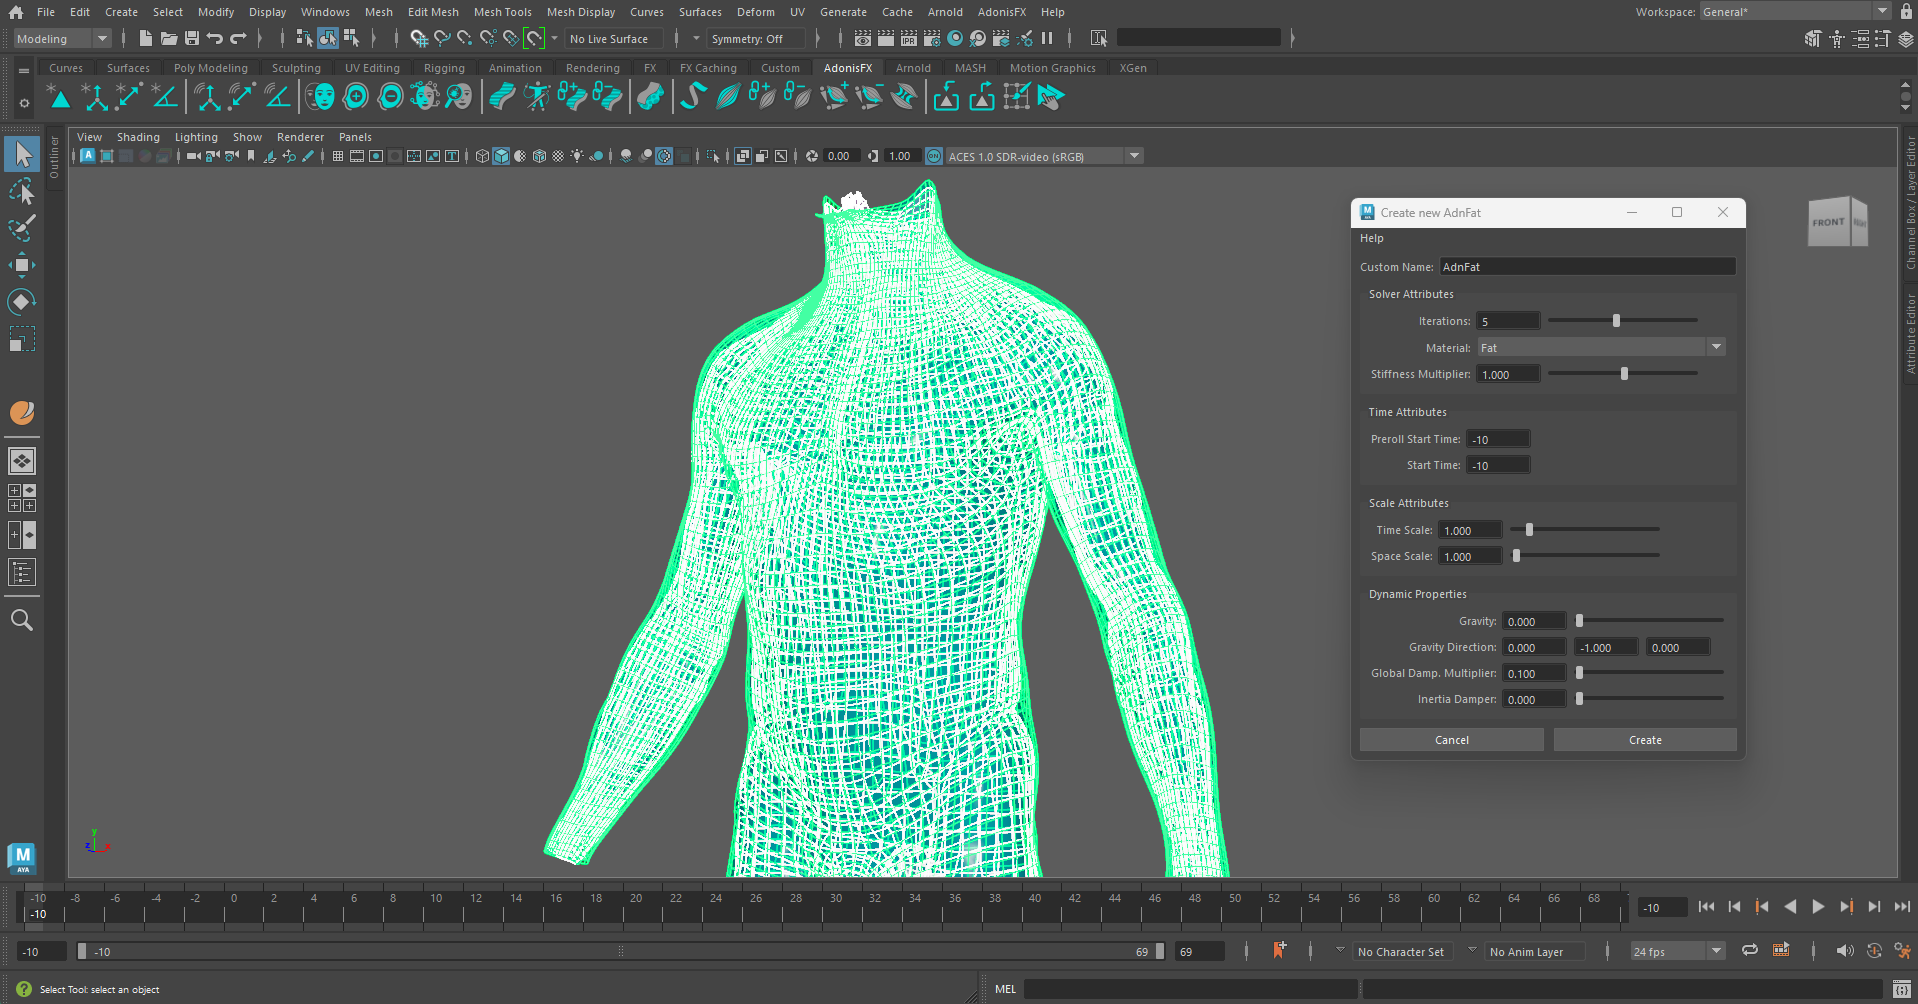The image size is (1918, 1004).
Task: Open the No Anim Layer dropdown arrow
Action: click(x=1472, y=950)
